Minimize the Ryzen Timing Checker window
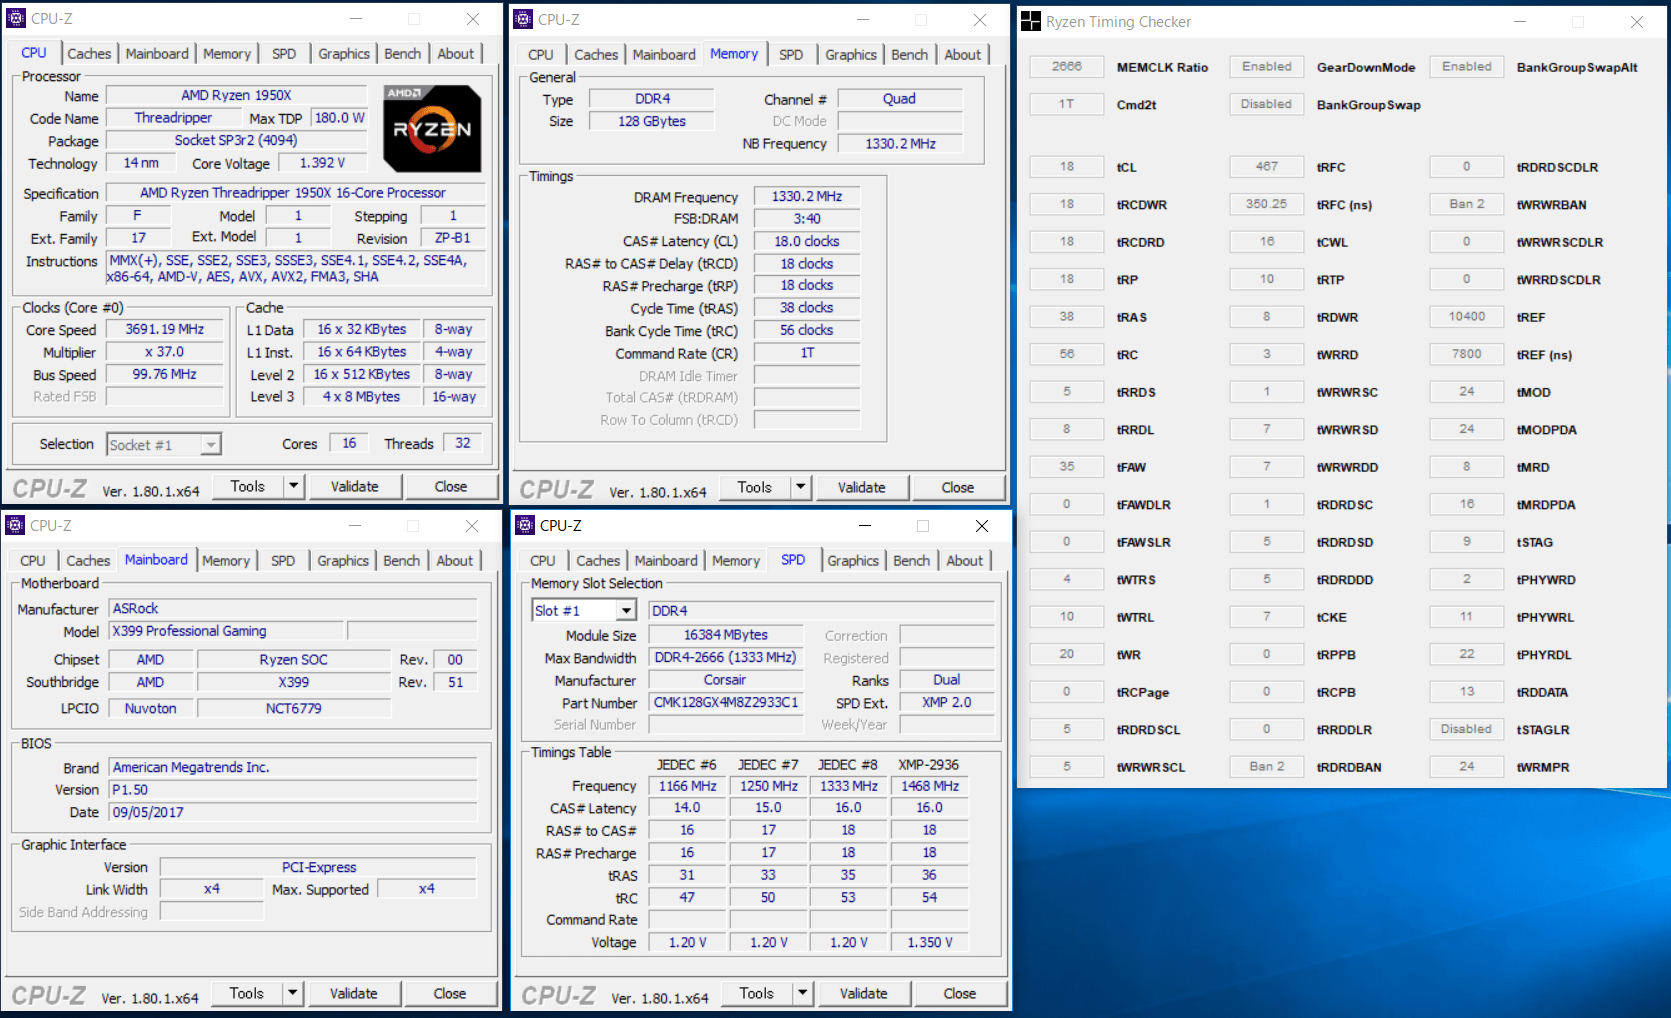Image resolution: width=1671 pixels, height=1018 pixels. point(1519,22)
